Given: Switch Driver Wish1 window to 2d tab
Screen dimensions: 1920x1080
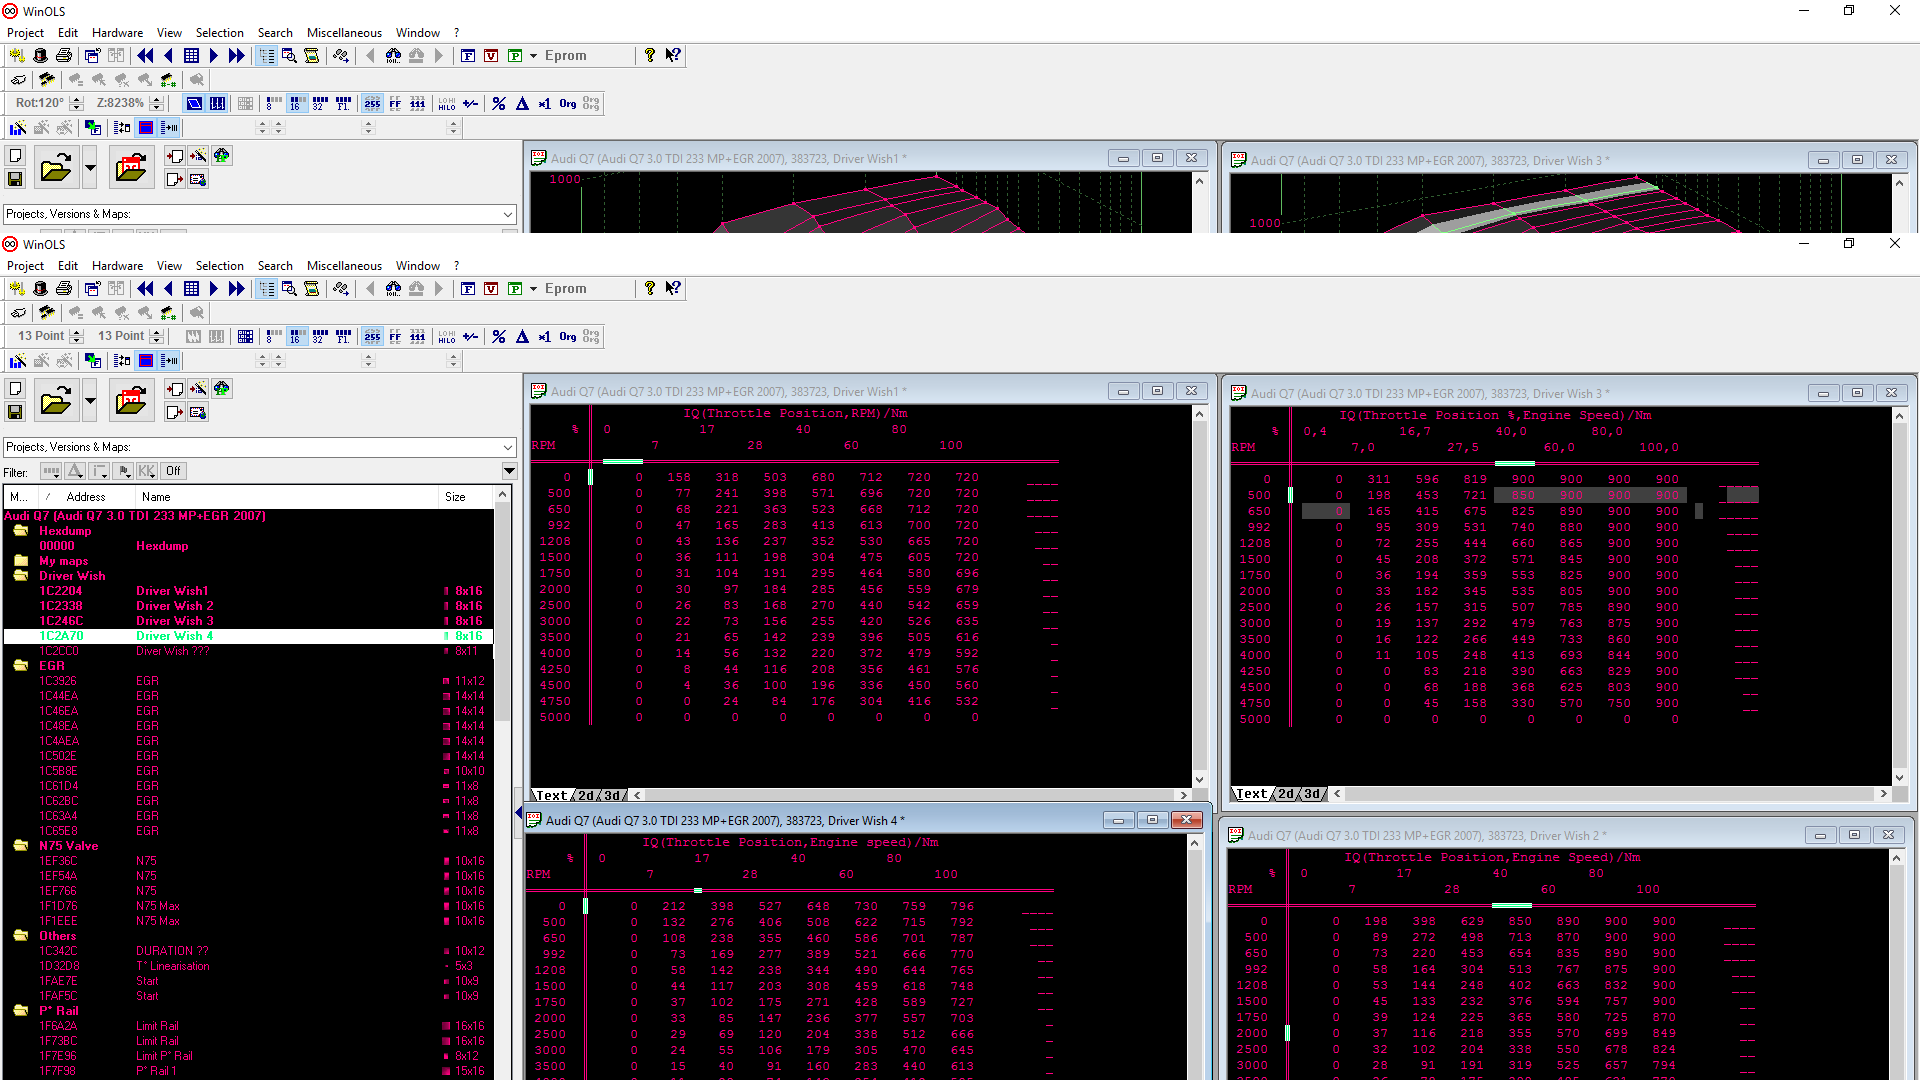Looking at the screenshot, I should (586, 796).
